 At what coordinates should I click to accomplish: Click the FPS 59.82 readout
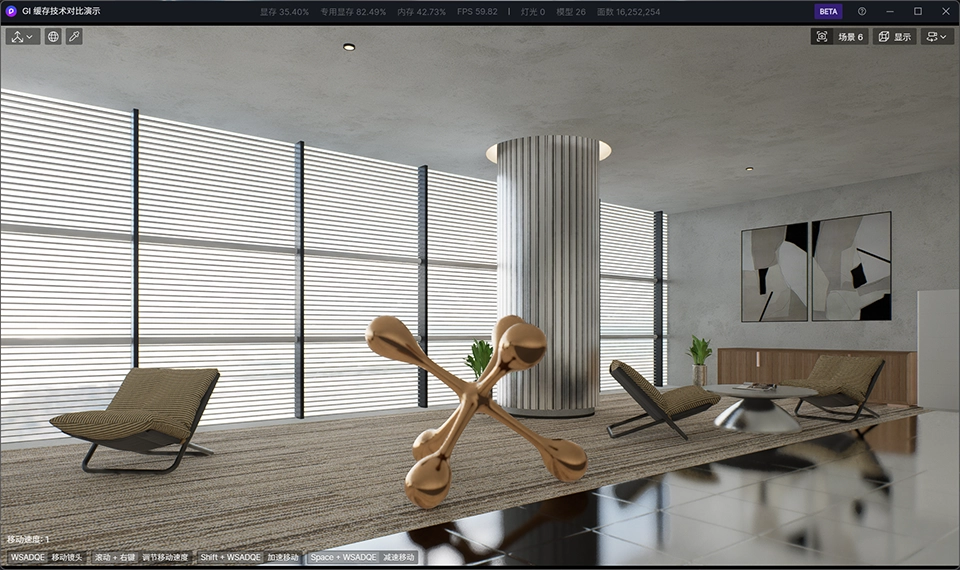[x=477, y=11]
